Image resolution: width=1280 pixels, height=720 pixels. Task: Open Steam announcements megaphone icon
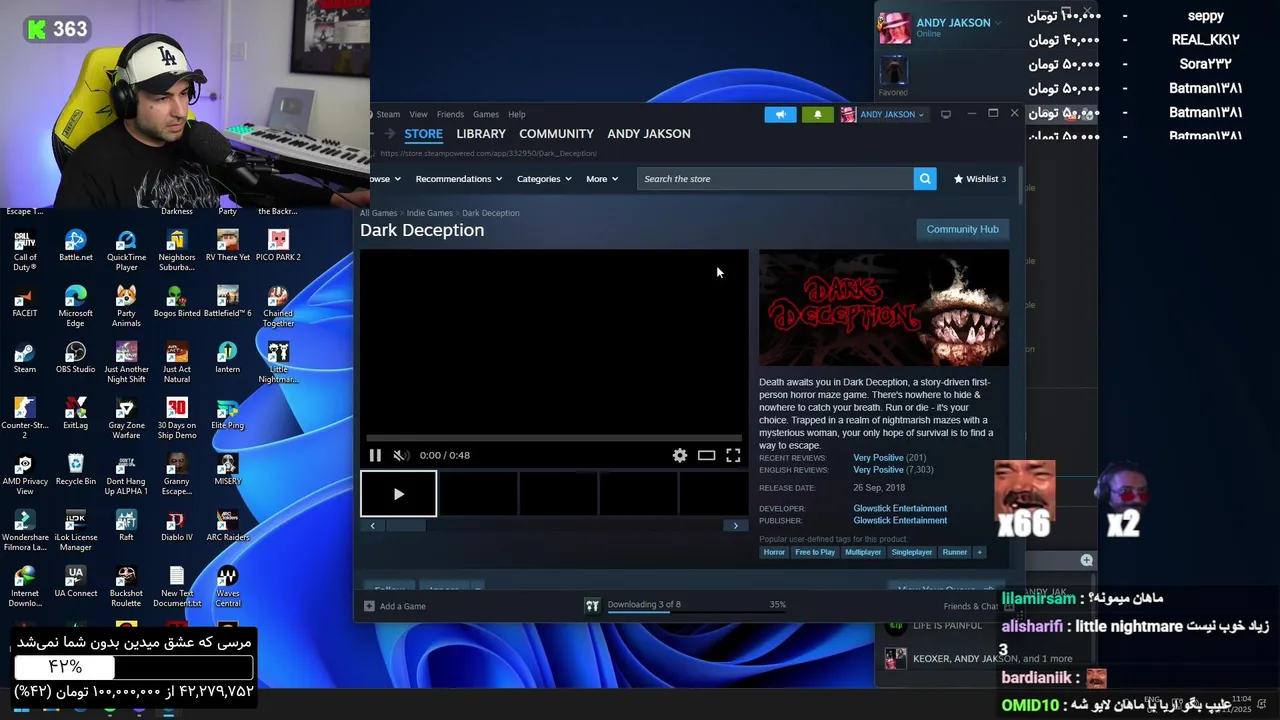point(781,114)
